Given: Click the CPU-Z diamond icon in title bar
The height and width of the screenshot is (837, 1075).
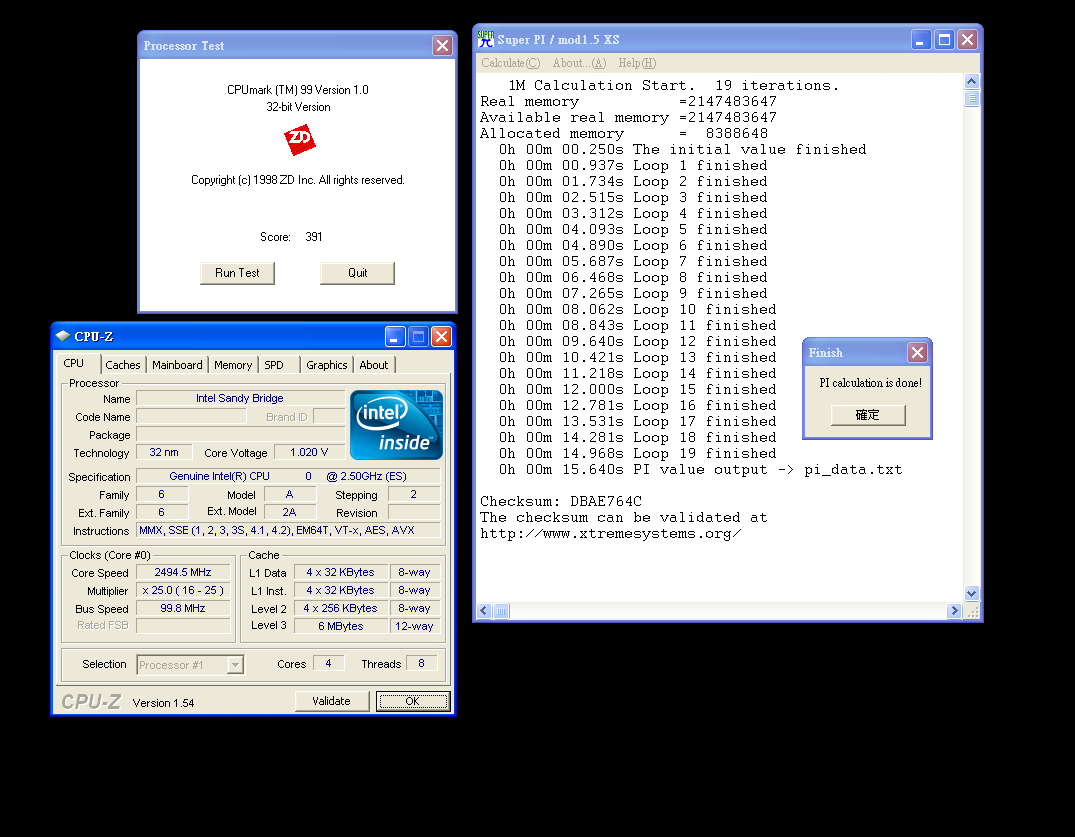Looking at the screenshot, I should (63, 336).
